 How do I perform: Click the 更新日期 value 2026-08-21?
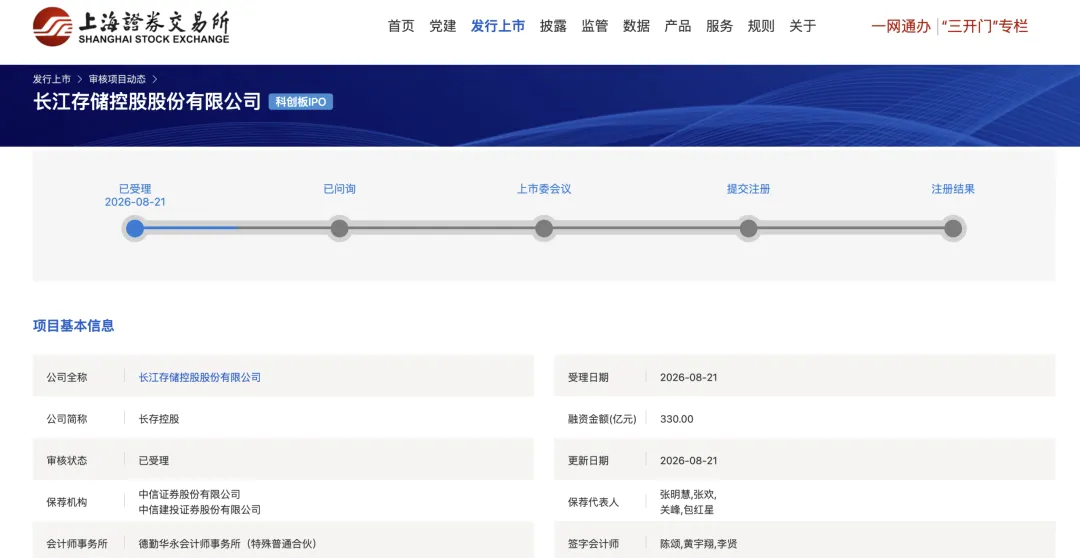click(689, 460)
